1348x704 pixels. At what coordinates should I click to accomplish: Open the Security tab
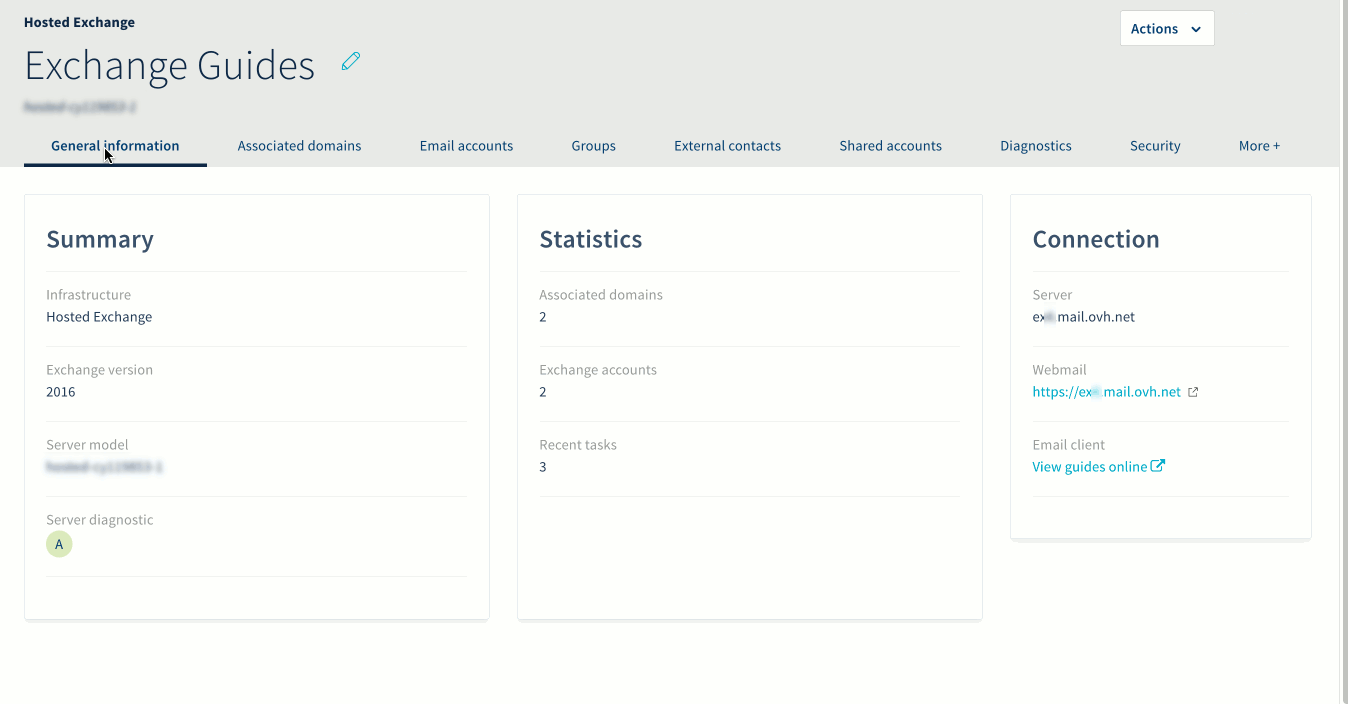click(1155, 146)
